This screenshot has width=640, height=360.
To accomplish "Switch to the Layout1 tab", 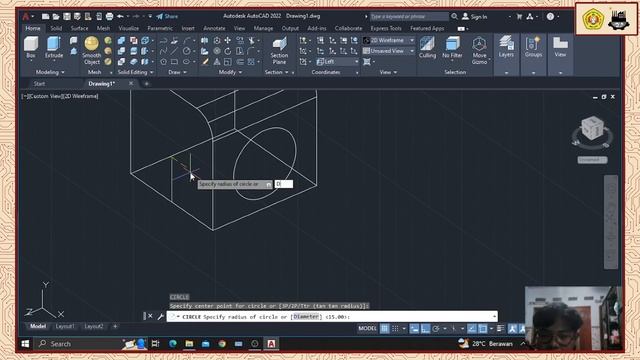I will 65,326.
